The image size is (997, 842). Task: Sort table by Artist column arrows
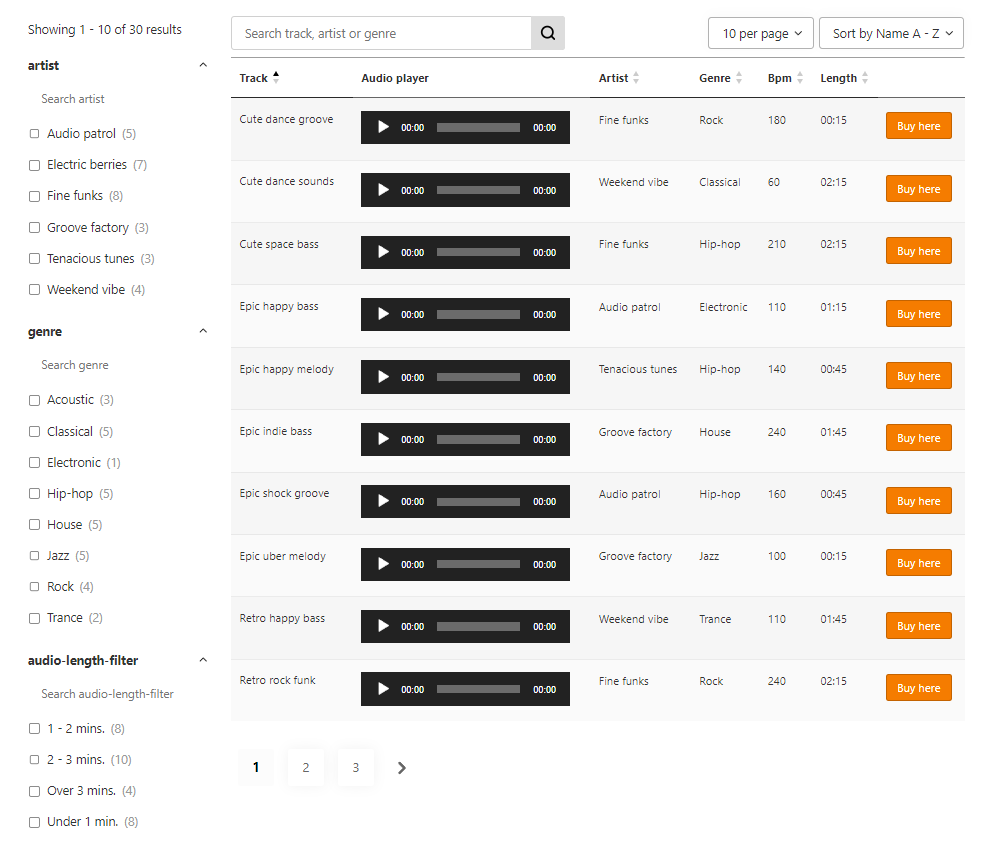pos(636,78)
